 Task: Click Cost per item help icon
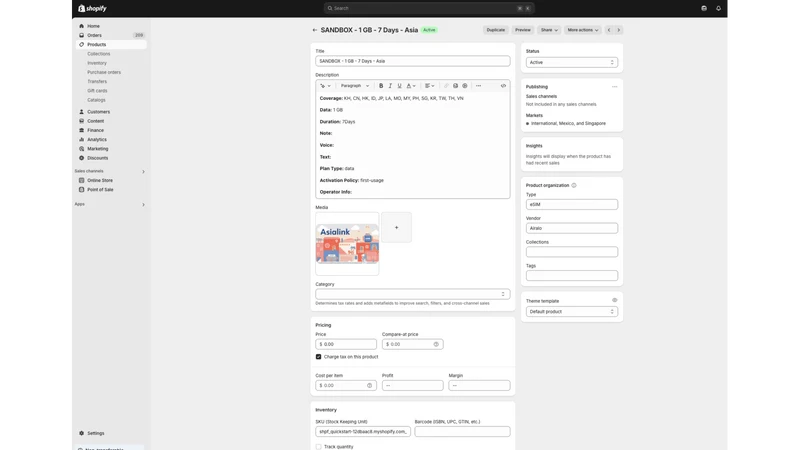(x=369, y=386)
